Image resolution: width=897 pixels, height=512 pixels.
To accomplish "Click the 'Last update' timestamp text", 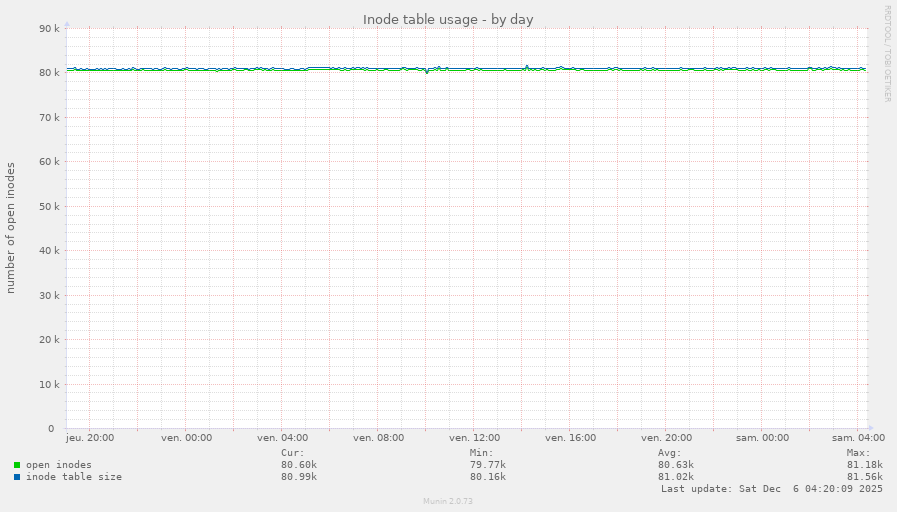I will coord(772,489).
